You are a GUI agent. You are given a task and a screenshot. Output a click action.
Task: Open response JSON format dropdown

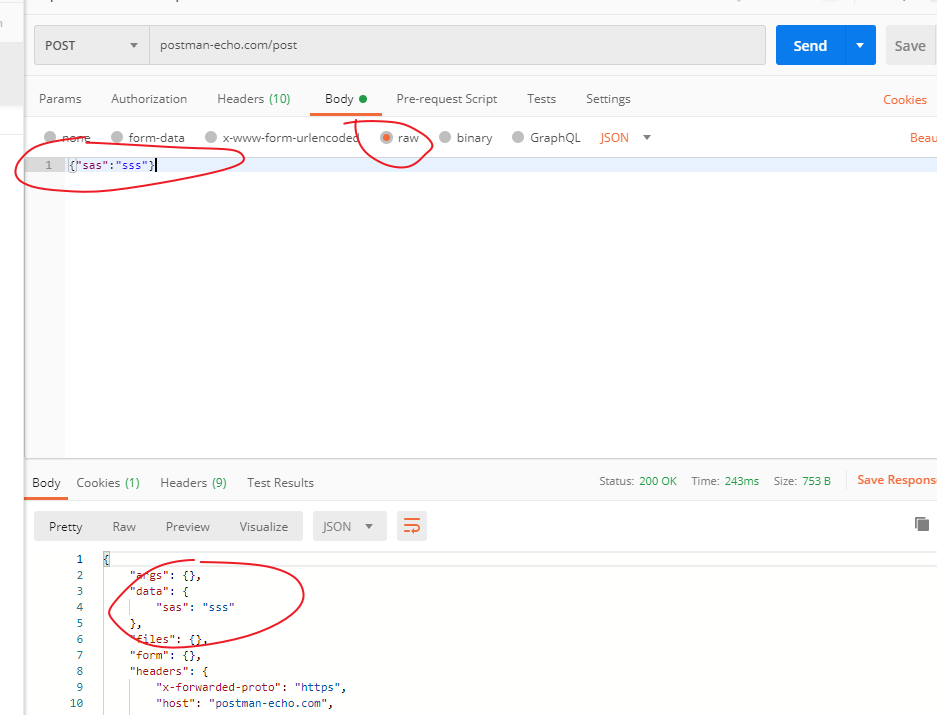coord(349,526)
